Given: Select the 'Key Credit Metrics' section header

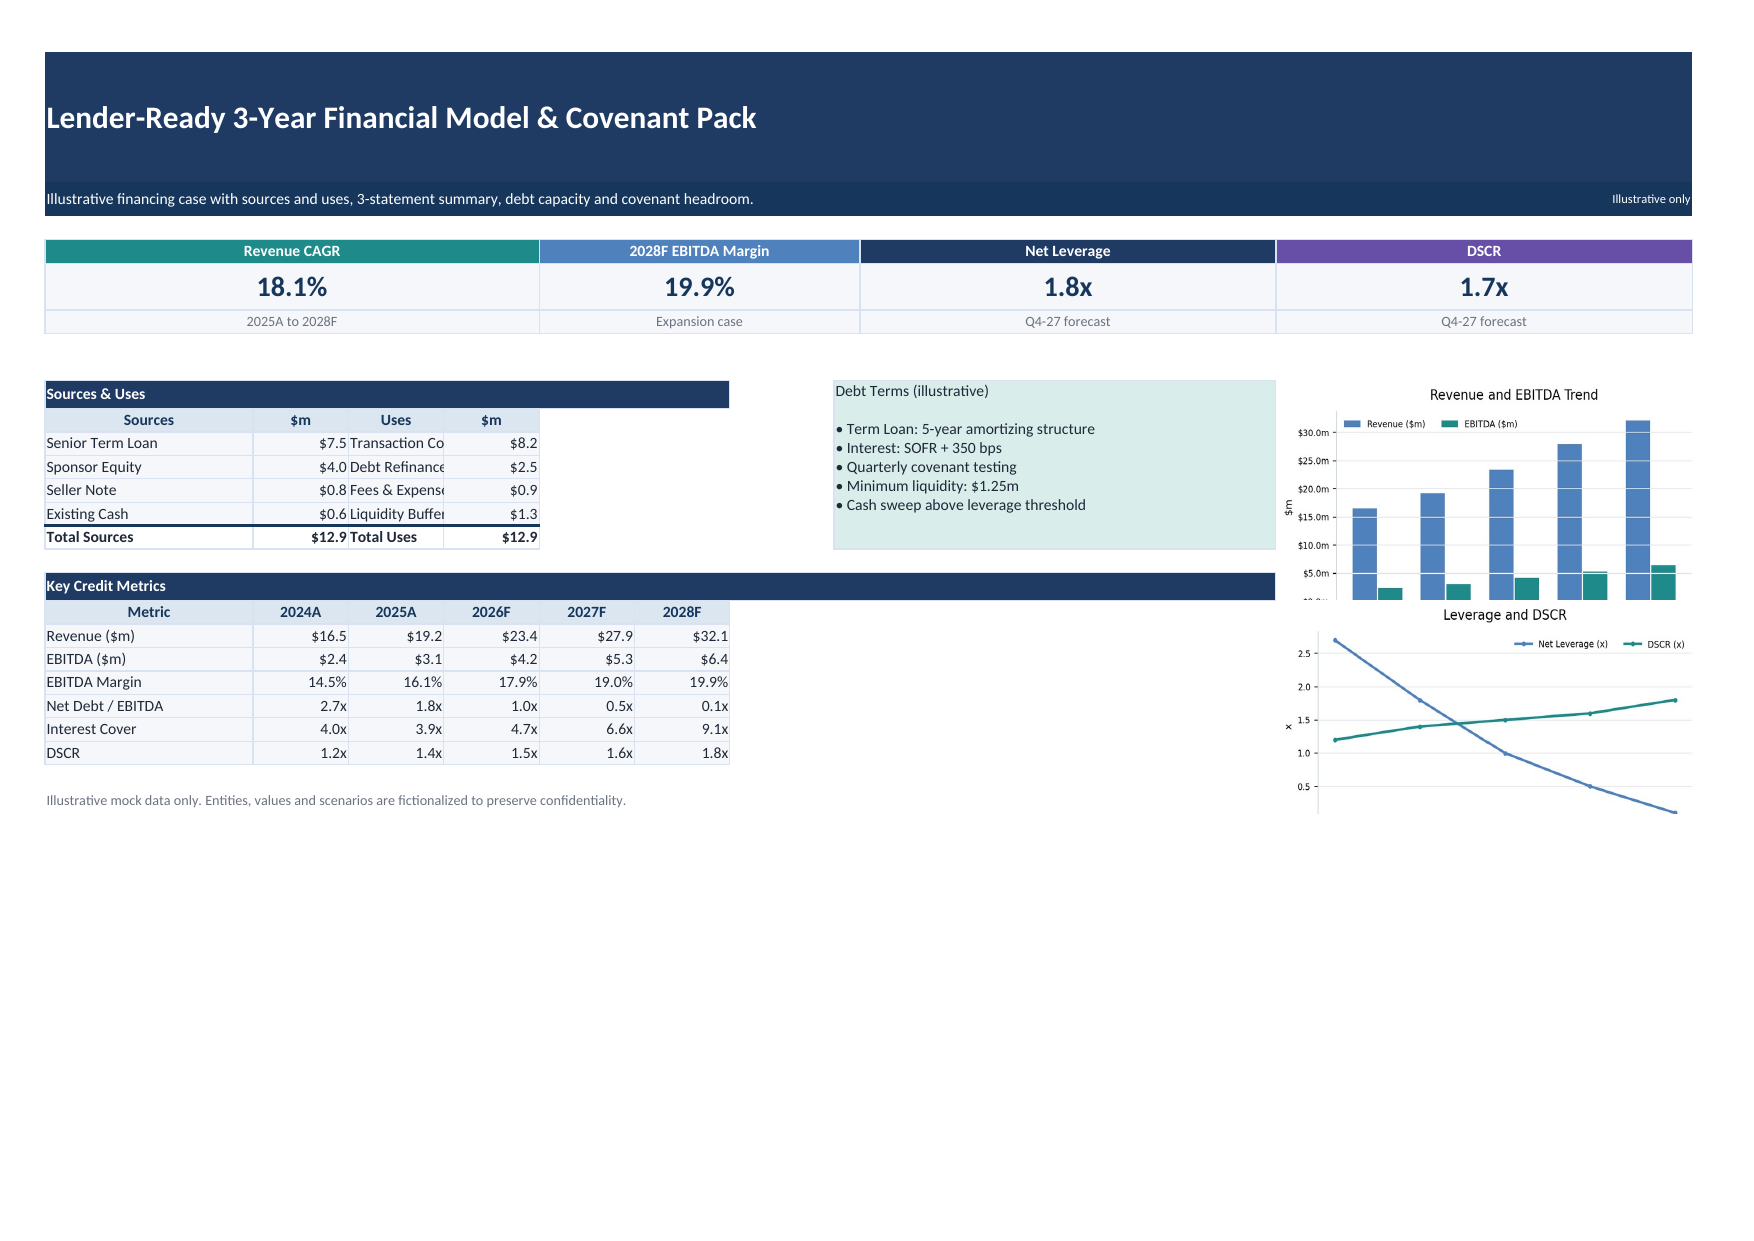Looking at the screenshot, I should click(x=660, y=586).
